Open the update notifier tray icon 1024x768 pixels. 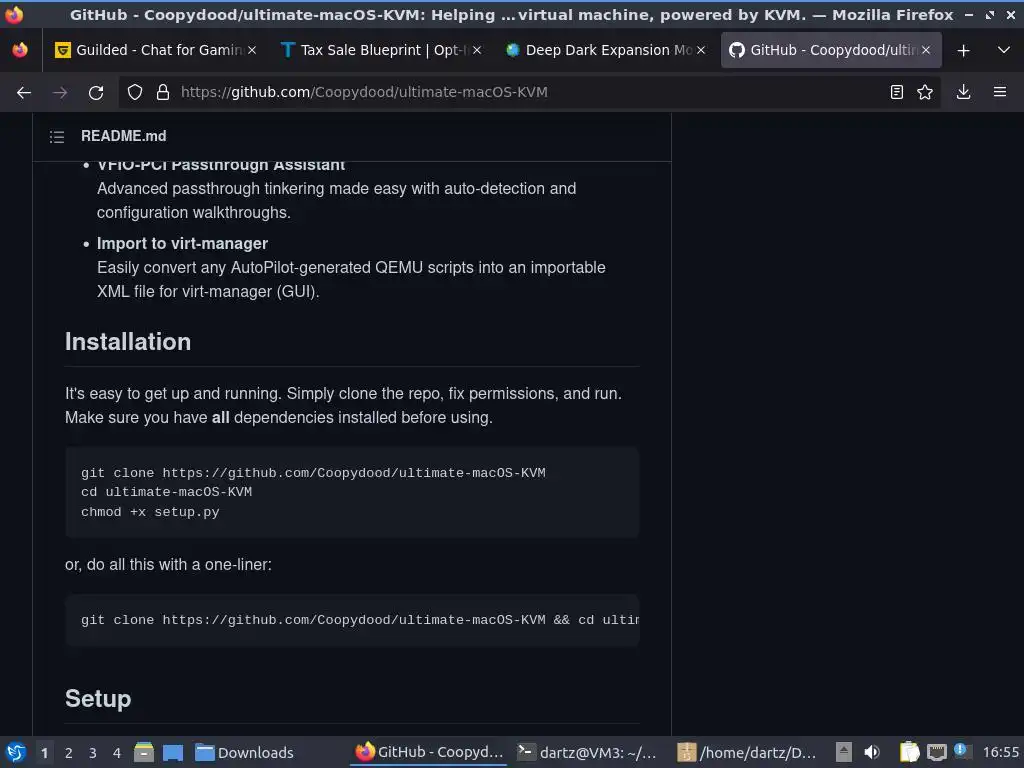(x=961, y=751)
